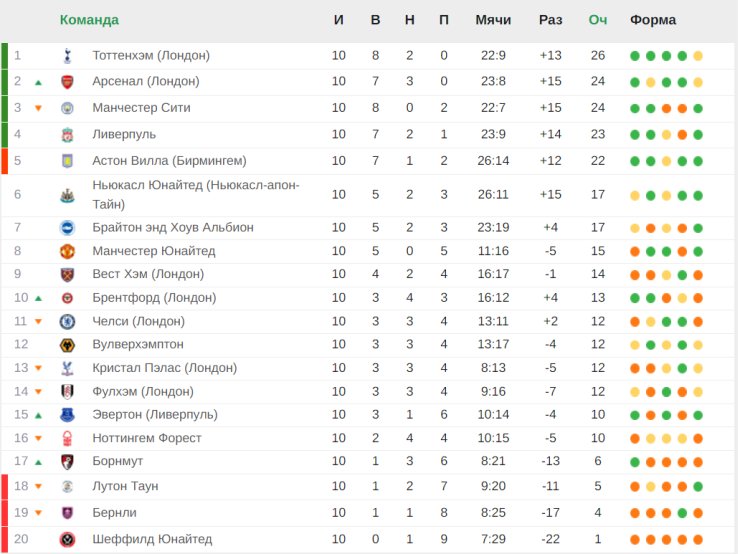The image size is (740, 554).
Task: Sort standings by Мячи column header
Action: coord(493,20)
